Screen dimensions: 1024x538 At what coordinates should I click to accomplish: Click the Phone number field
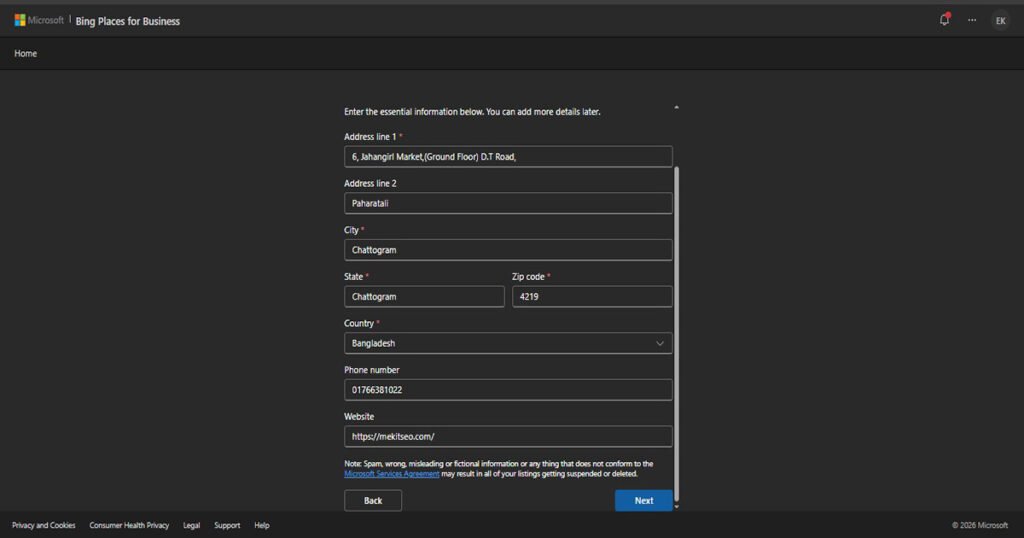pos(508,390)
